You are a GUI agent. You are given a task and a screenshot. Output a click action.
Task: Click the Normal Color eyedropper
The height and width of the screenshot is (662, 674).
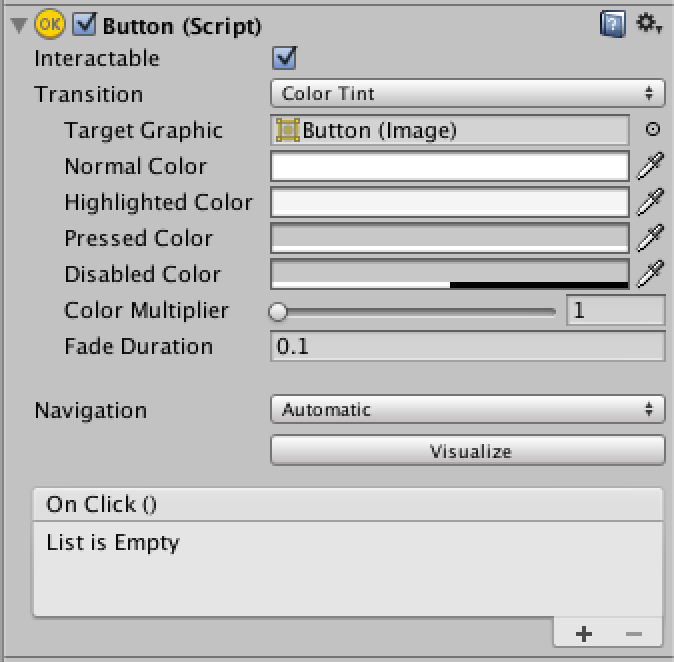point(650,166)
